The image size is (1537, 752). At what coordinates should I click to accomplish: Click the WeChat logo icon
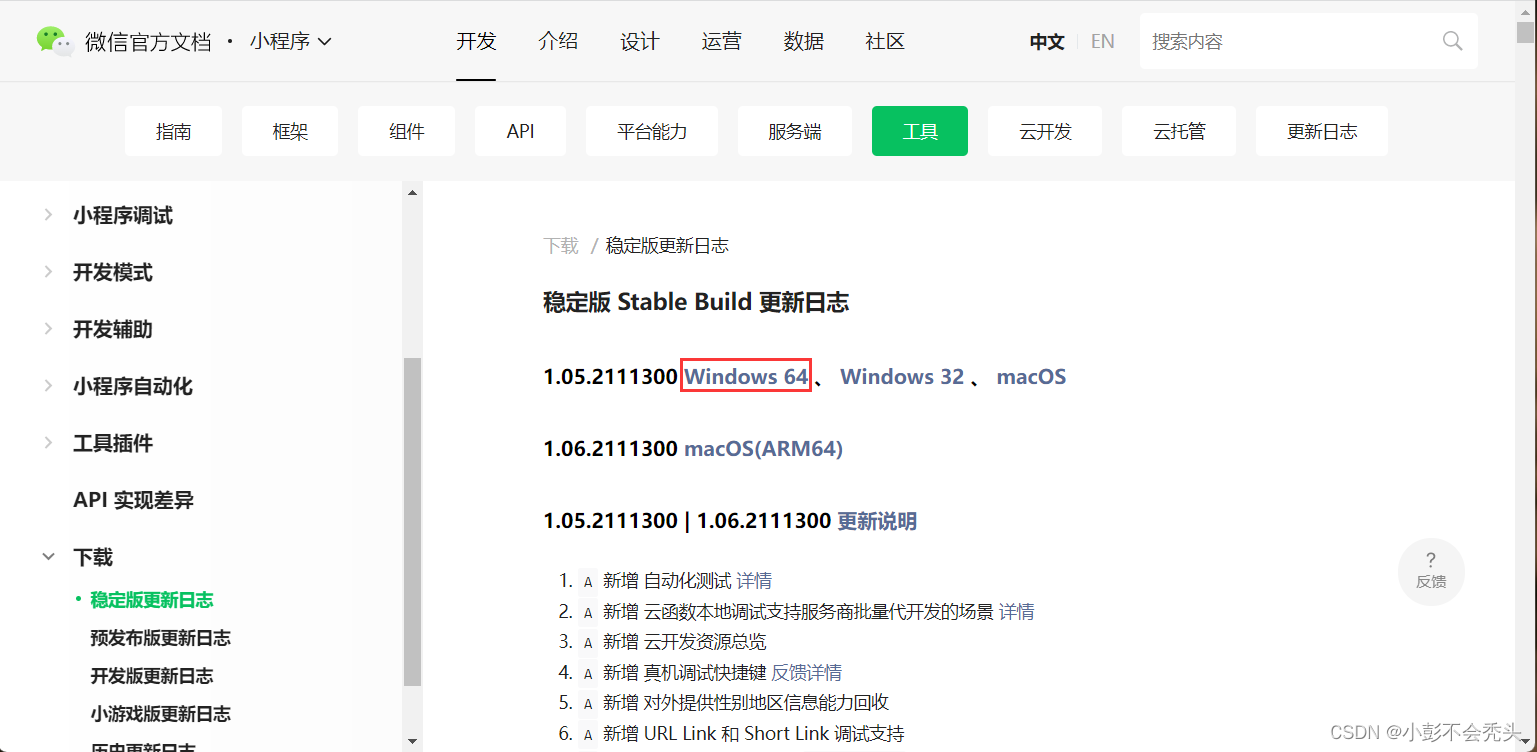tap(54, 40)
